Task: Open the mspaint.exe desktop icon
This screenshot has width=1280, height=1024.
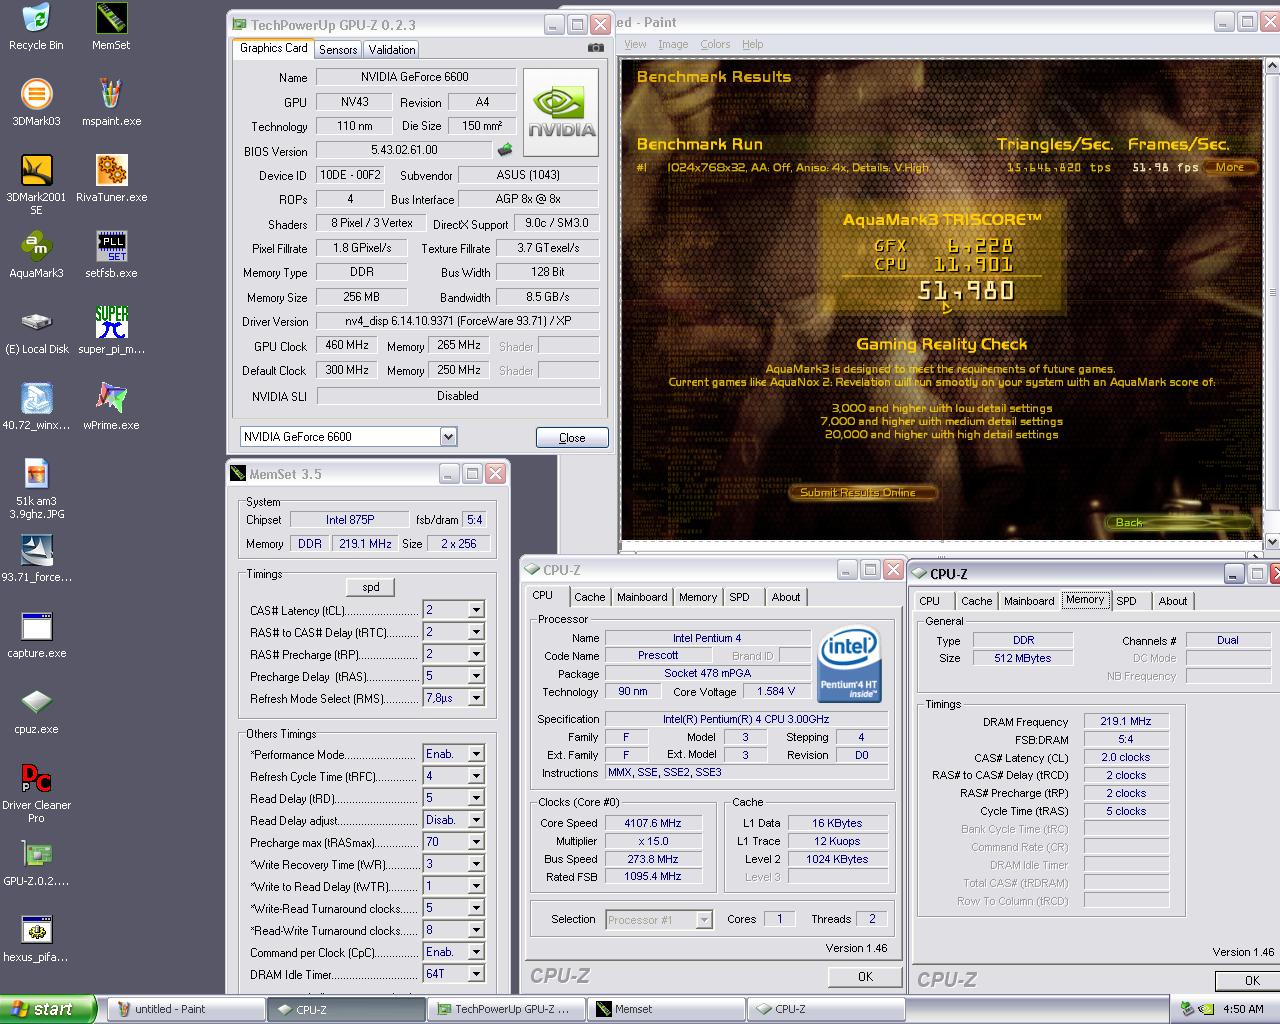Action: (x=111, y=102)
